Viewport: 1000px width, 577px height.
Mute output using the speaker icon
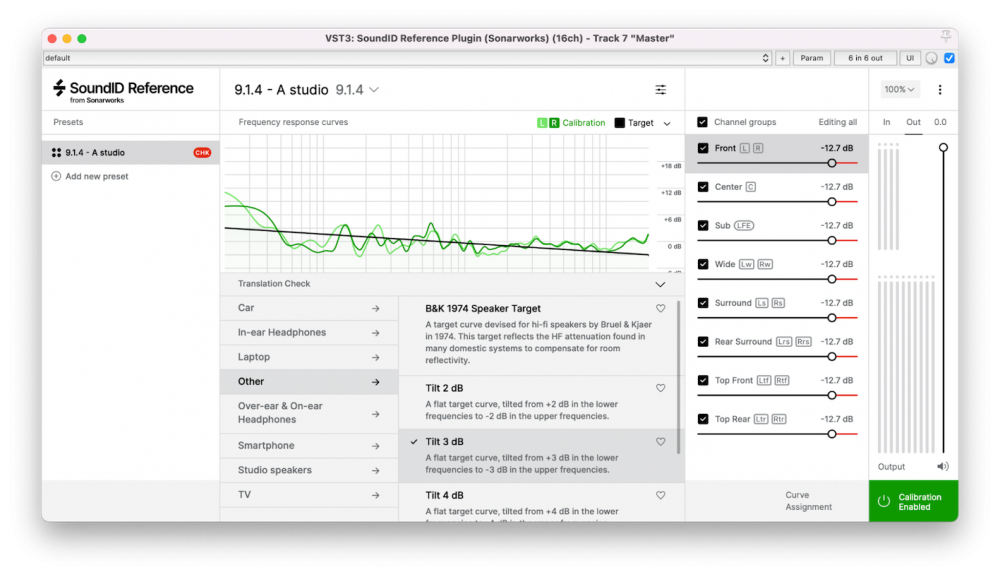(942, 466)
